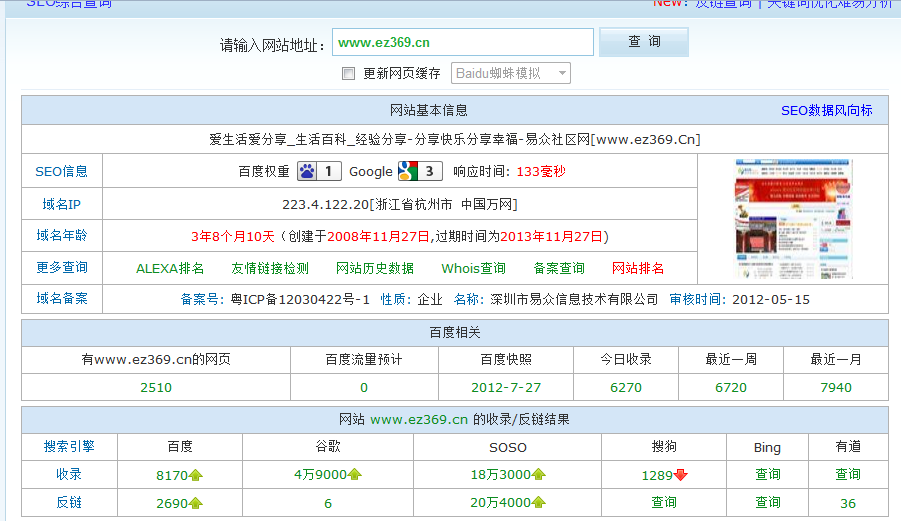Click the 友情链接检测 link
Viewport: 901px width, 521px height.
(270, 268)
